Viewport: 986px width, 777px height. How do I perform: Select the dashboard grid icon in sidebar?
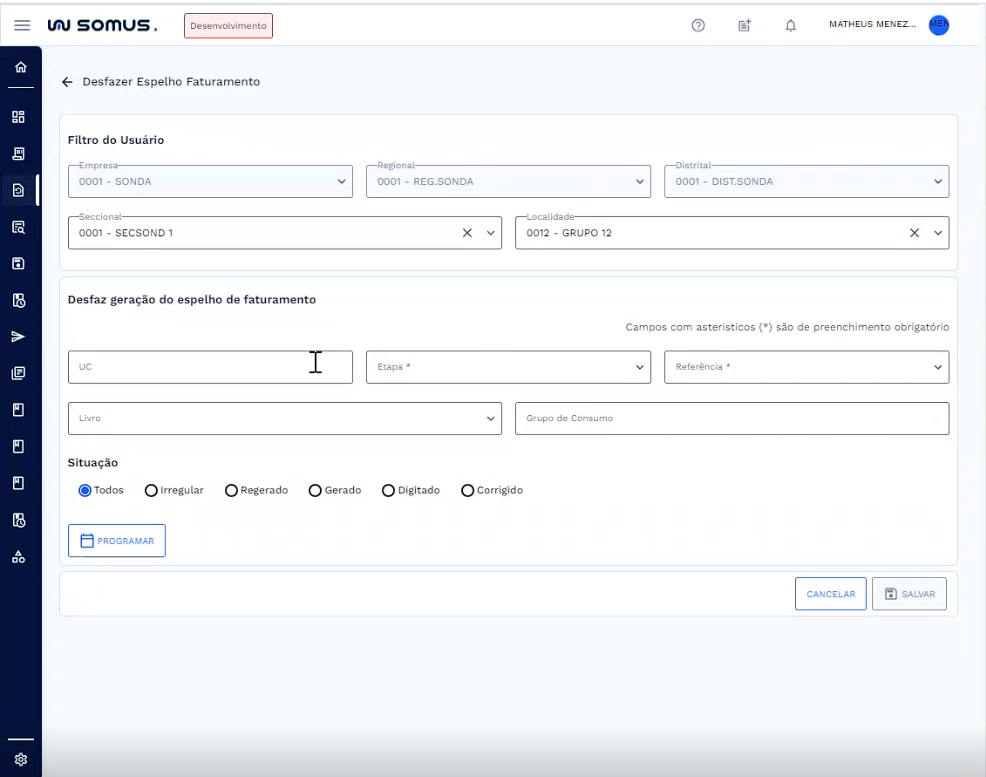19,116
